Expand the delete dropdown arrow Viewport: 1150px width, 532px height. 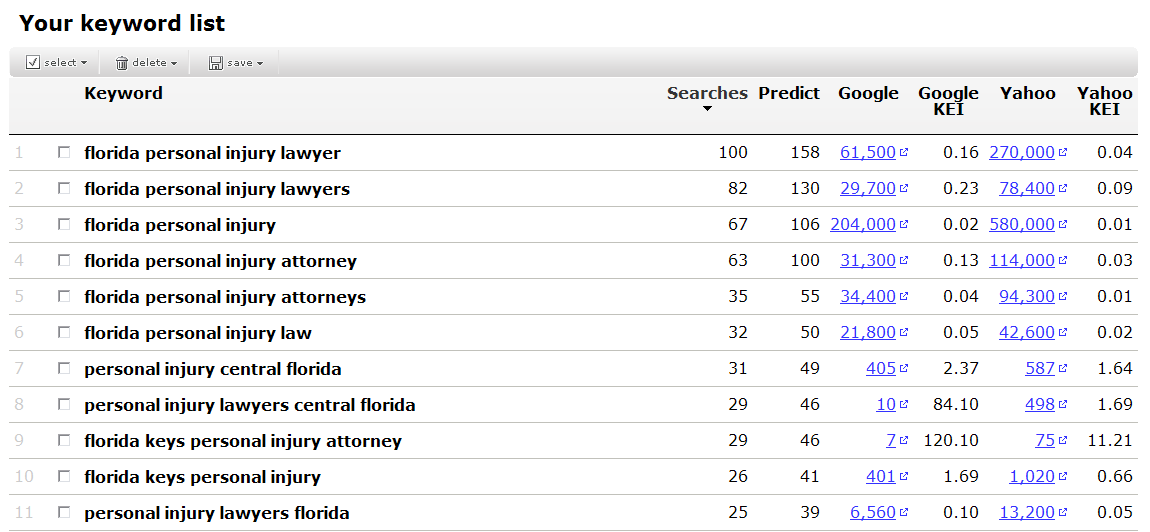(174, 63)
